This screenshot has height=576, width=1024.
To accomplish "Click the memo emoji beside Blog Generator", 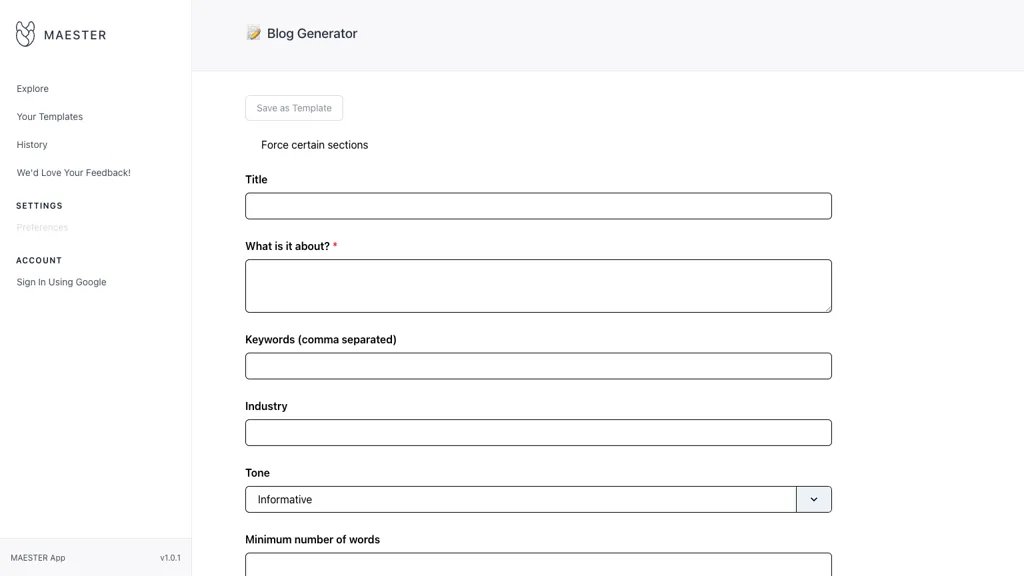I will click(254, 33).
